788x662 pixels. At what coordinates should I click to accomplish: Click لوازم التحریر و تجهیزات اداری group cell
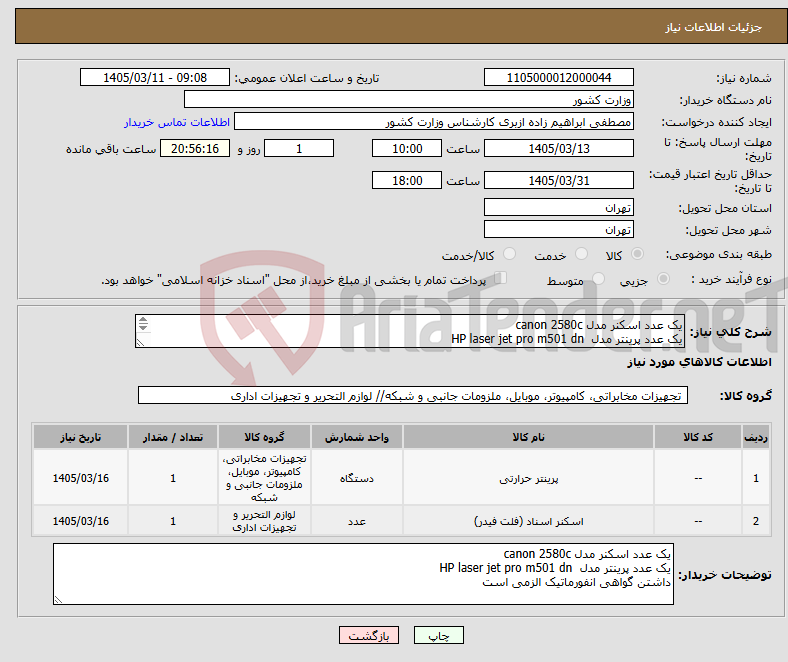click(x=264, y=521)
